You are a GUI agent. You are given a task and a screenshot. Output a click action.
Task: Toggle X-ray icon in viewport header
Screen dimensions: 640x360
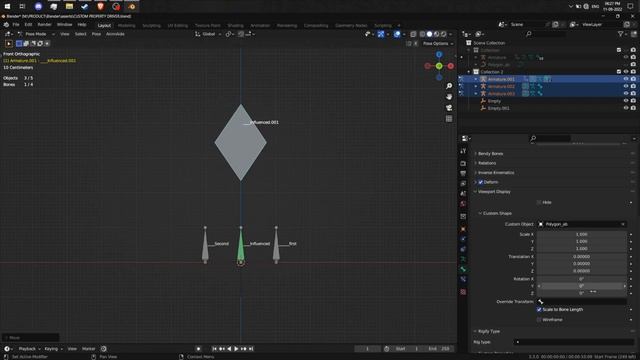pyautogui.click(x=413, y=34)
